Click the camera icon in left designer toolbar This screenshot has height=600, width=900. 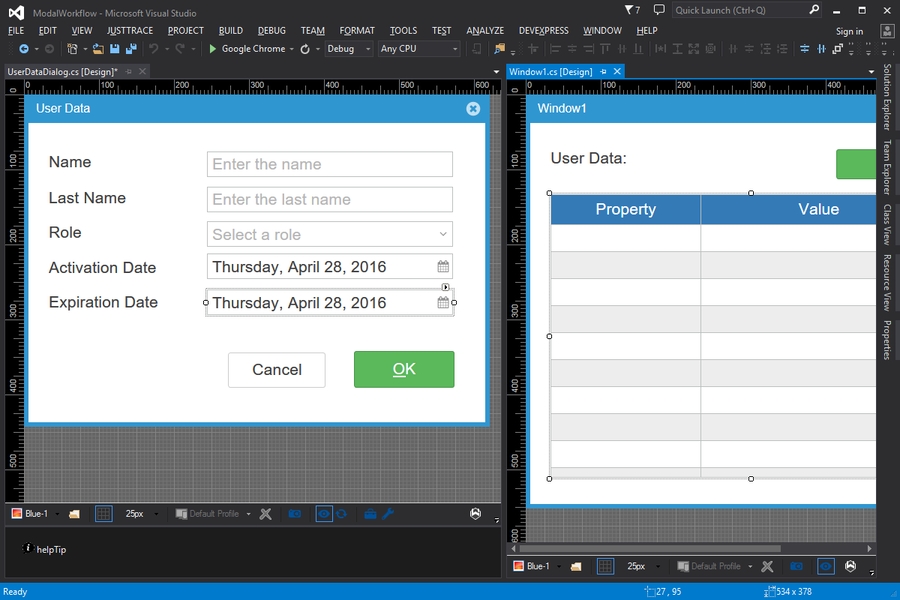[294, 514]
